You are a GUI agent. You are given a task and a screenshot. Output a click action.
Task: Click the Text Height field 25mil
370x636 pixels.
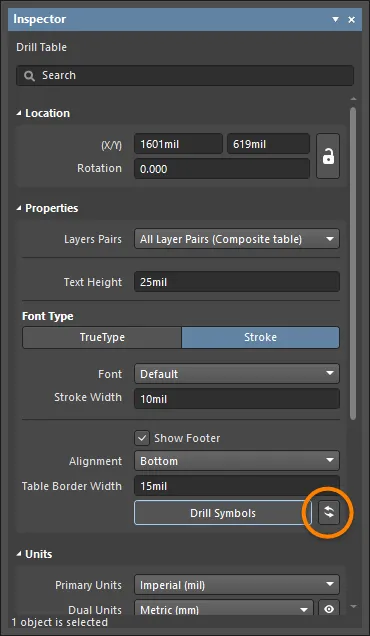(x=237, y=282)
